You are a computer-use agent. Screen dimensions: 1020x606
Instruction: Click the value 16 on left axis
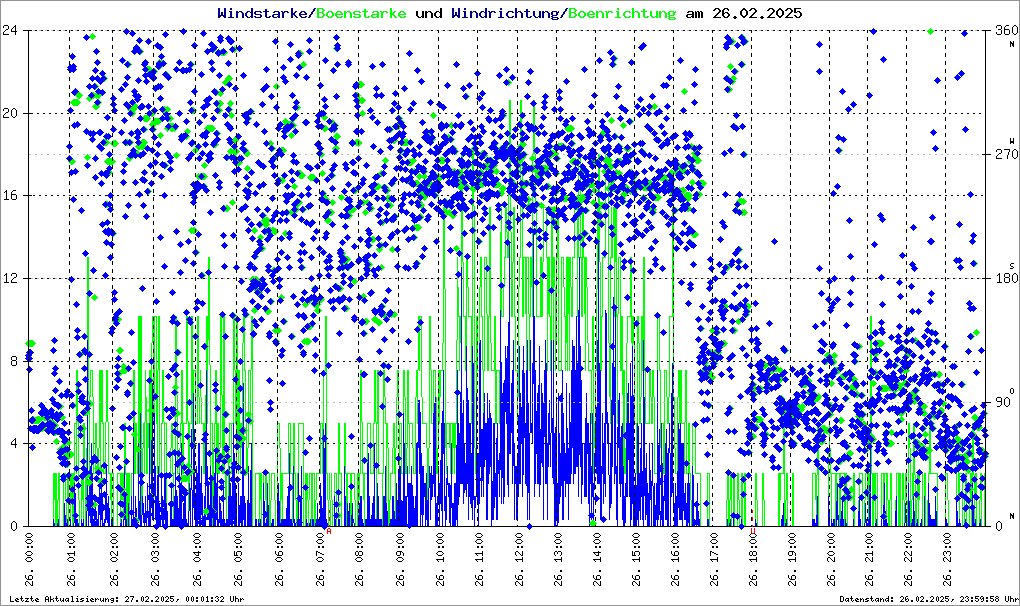pyautogui.click(x=14, y=196)
